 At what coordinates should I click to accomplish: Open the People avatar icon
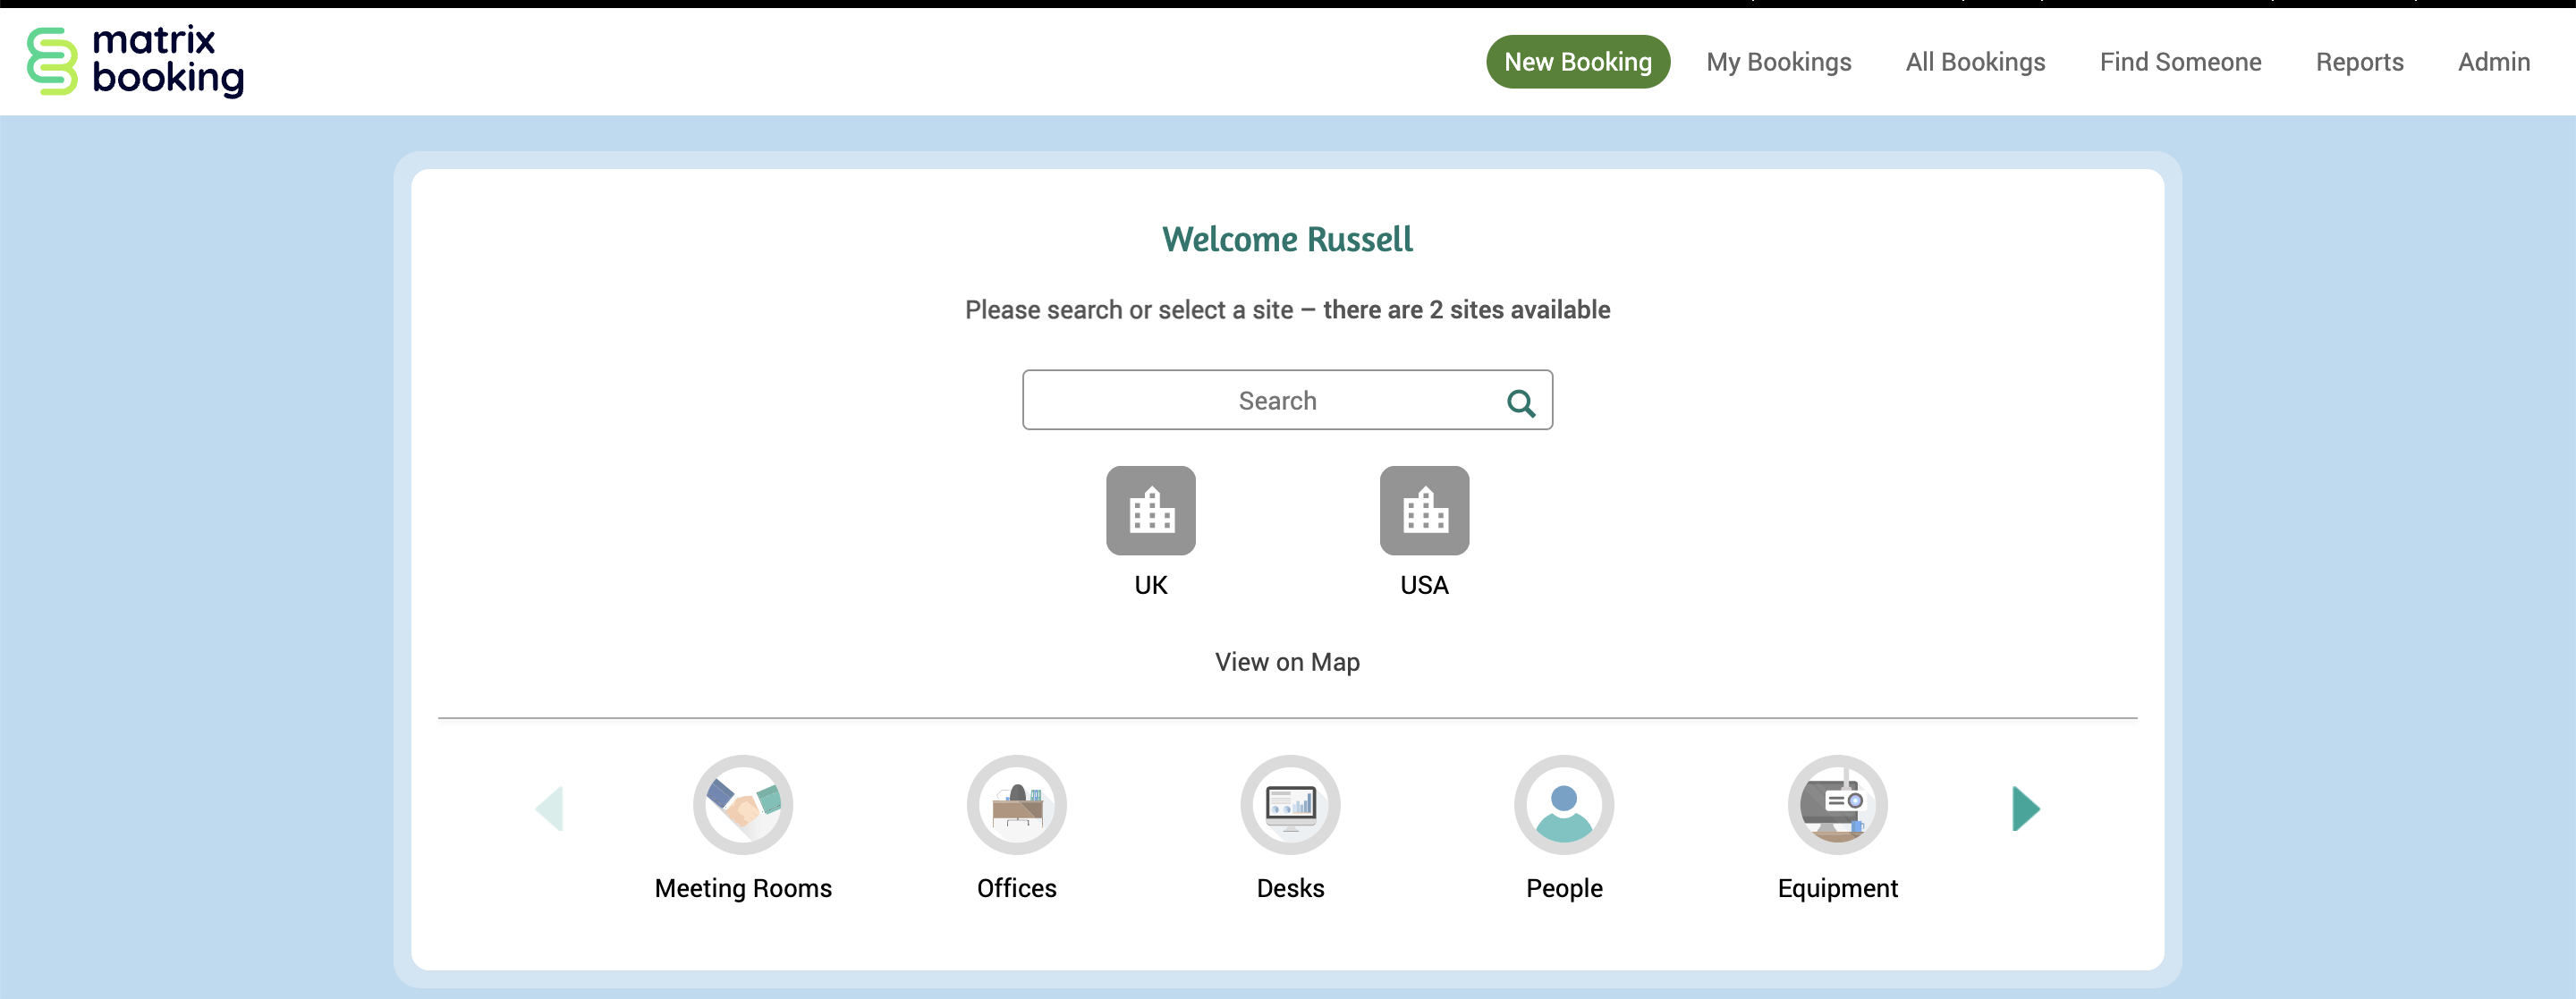click(x=1564, y=804)
